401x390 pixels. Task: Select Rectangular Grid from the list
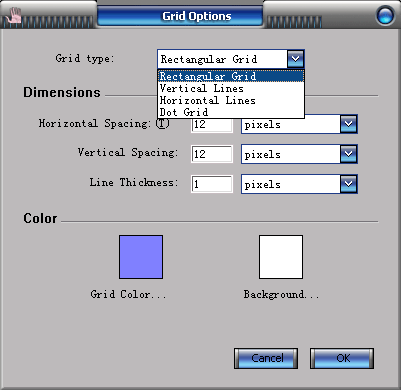(x=231, y=76)
